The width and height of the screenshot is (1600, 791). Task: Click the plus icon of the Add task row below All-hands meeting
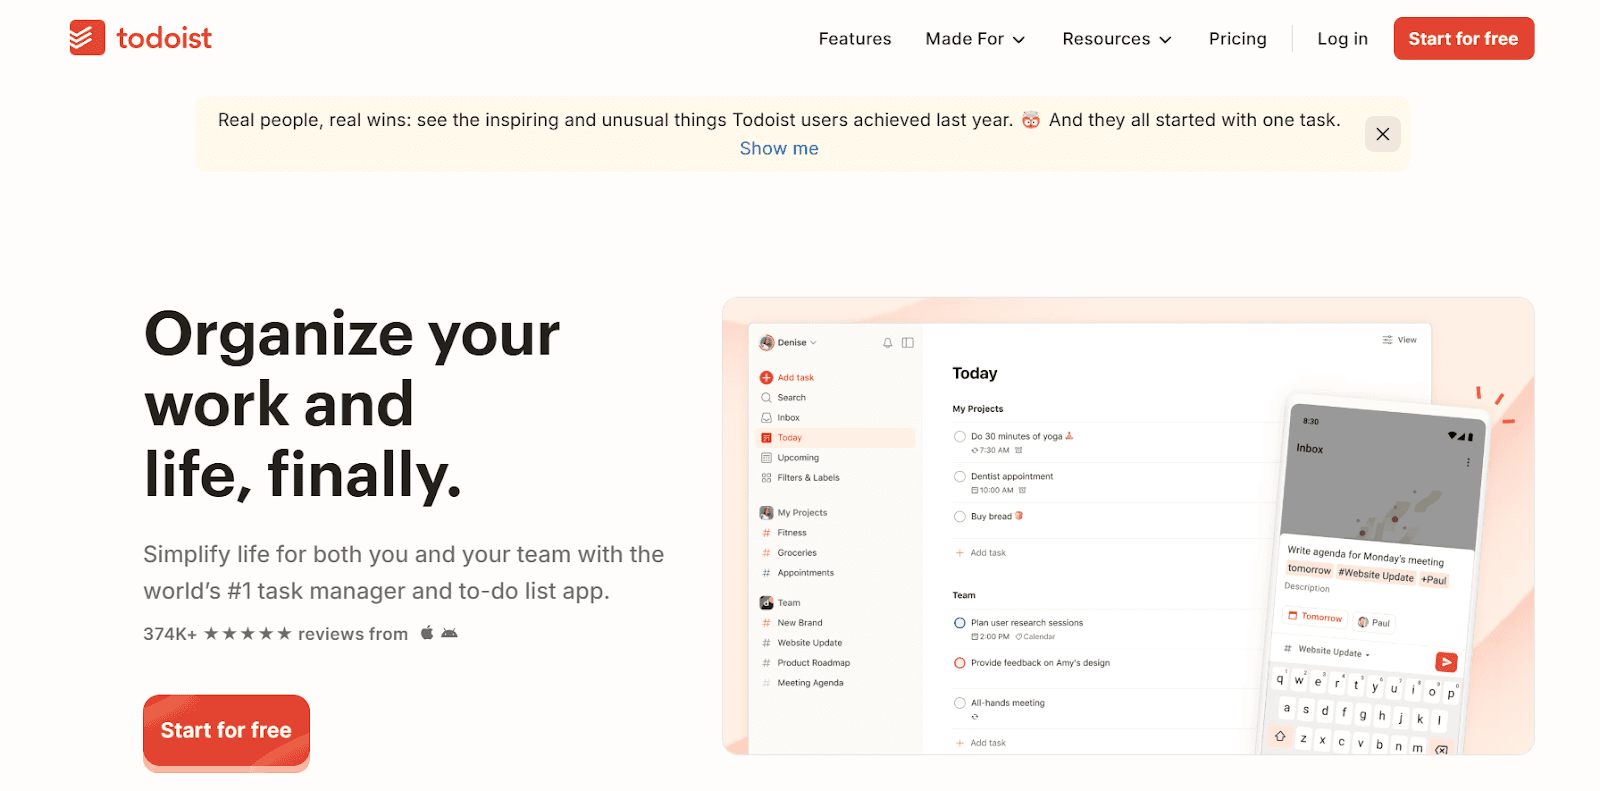click(959, 743)
